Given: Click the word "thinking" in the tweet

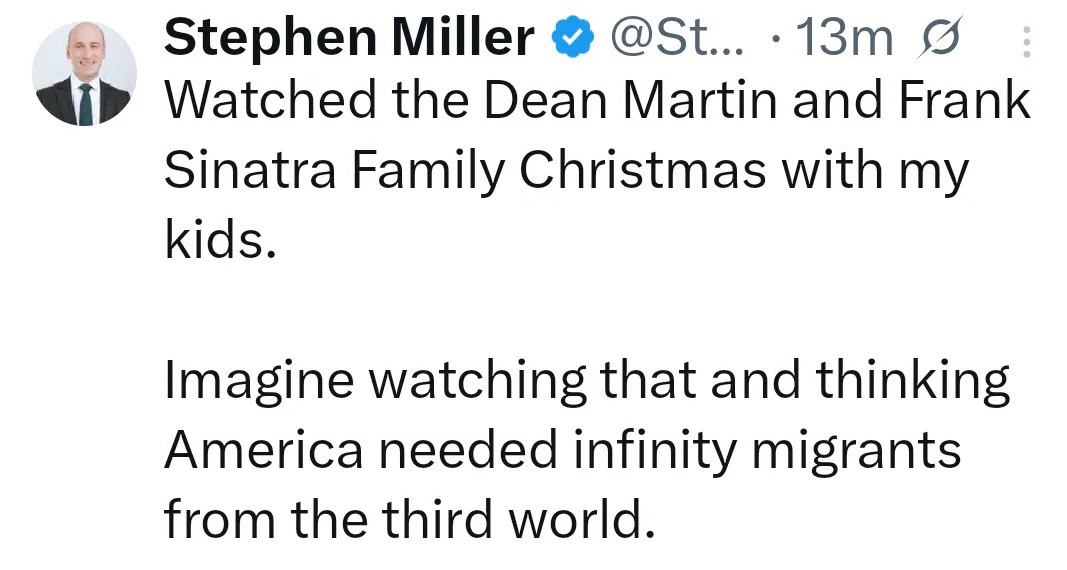Looking at the screenshot, I should [911, 381].
